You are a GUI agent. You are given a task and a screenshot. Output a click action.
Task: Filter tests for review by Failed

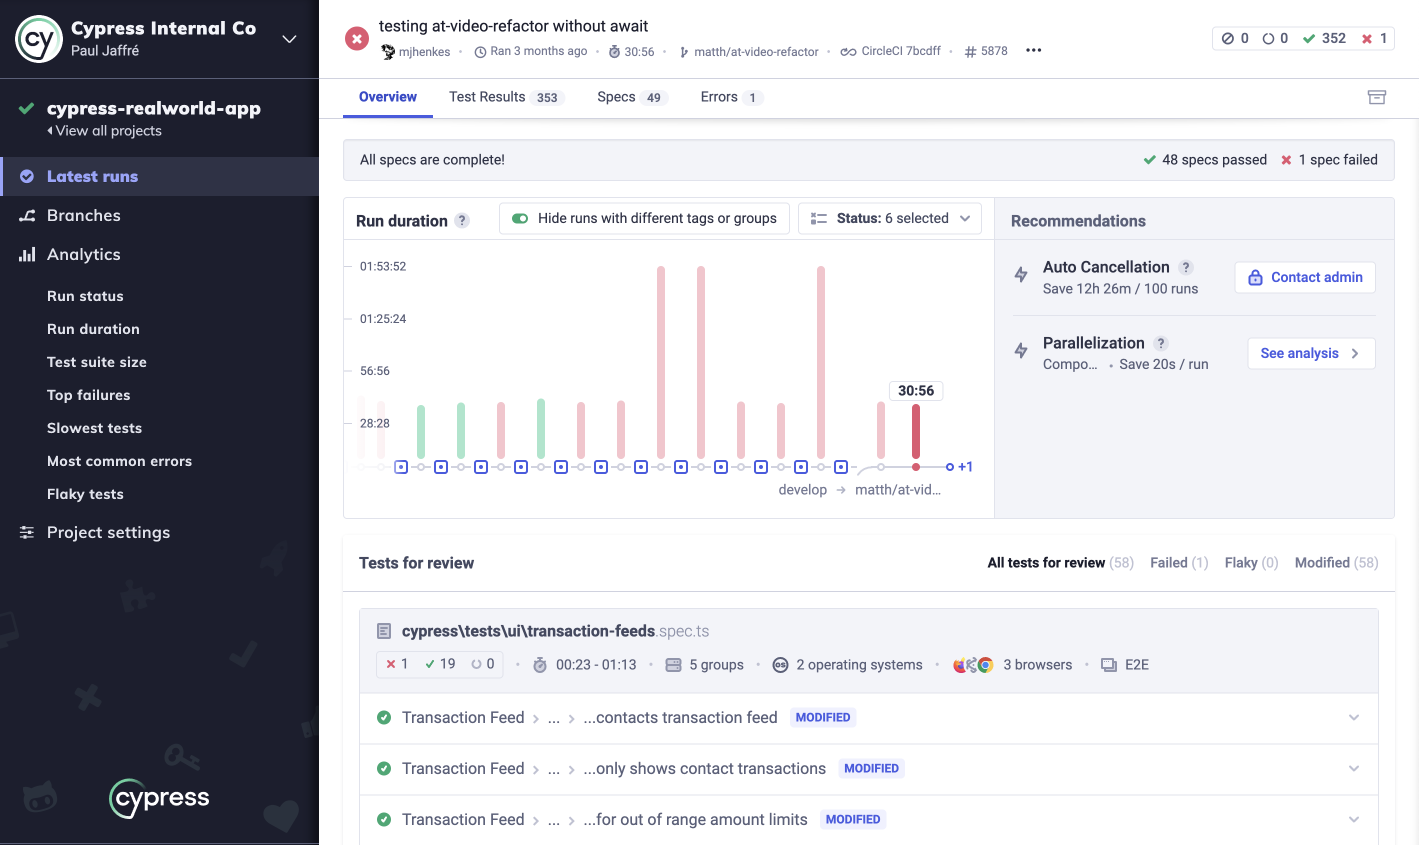point(1178,563)
